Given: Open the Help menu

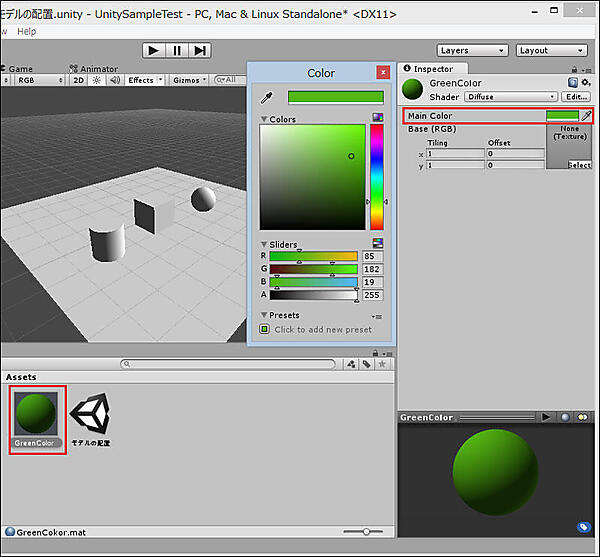Looking at the screenshot, I should point(26,31).
